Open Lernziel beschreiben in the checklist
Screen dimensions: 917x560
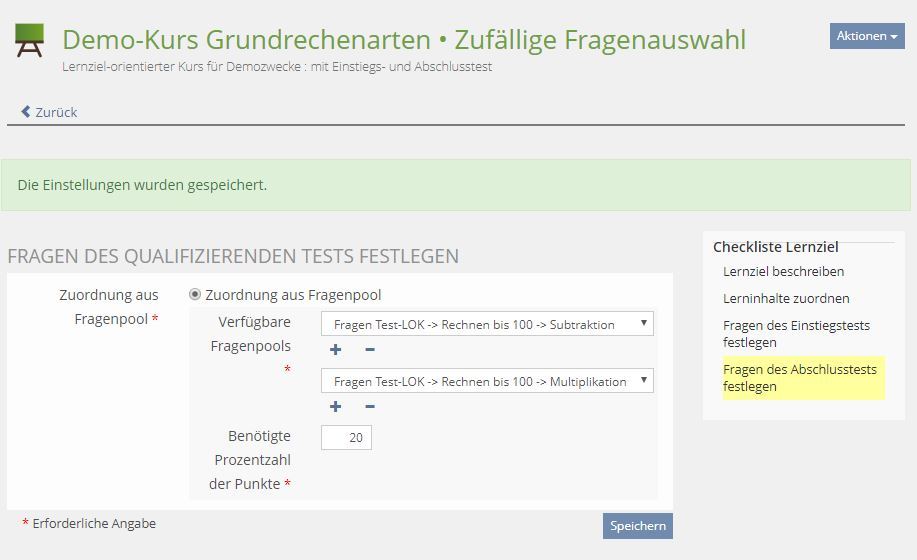click(783, 271)
